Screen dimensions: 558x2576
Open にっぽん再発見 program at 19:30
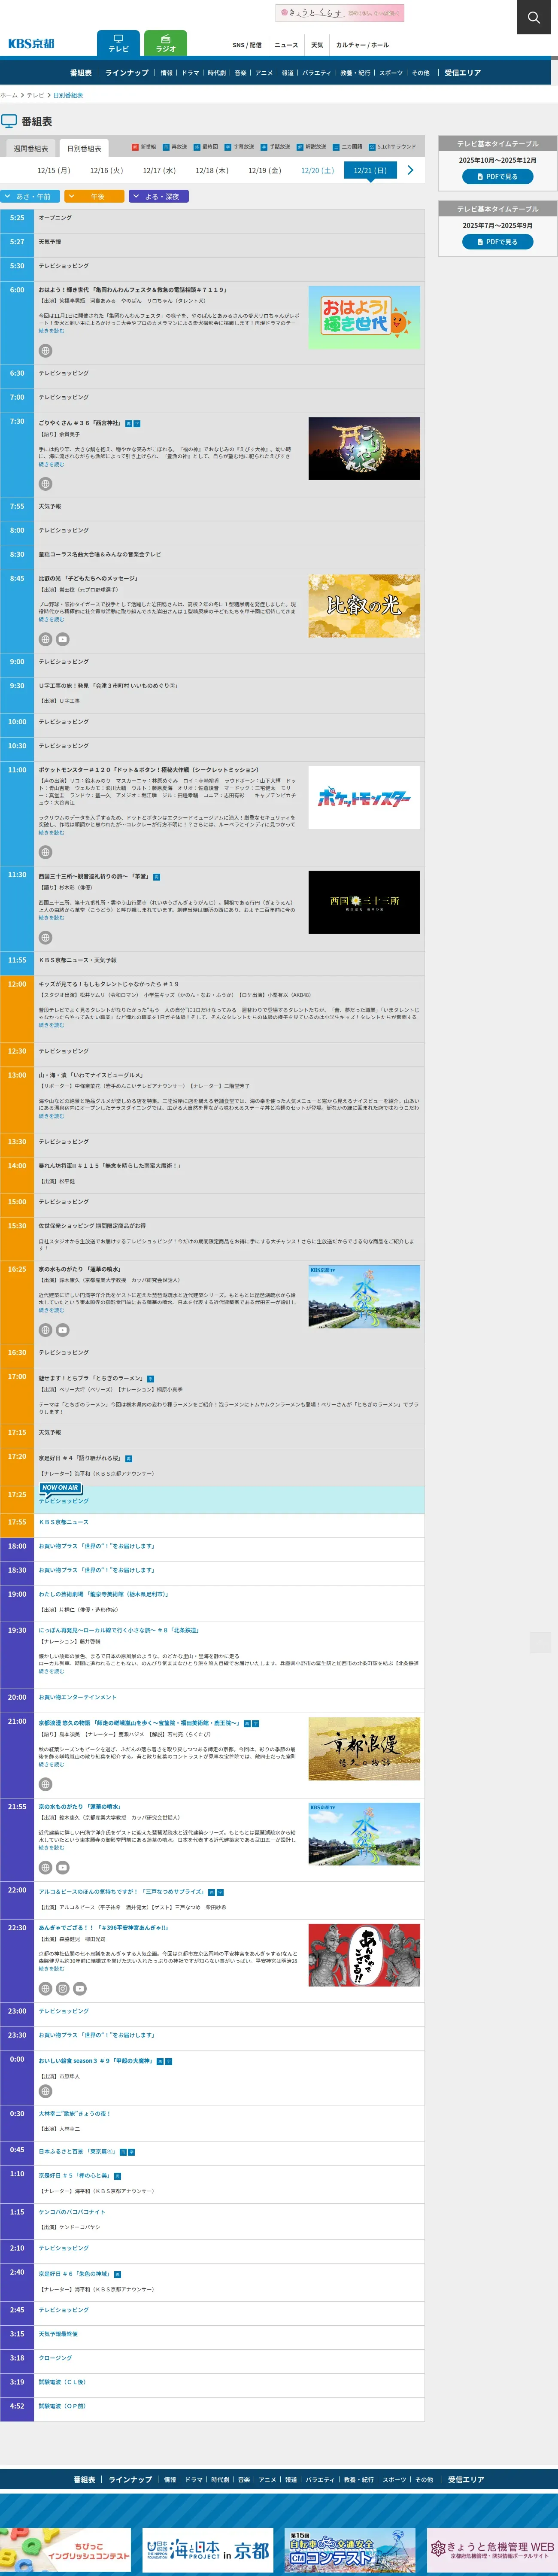(118, 1630)
